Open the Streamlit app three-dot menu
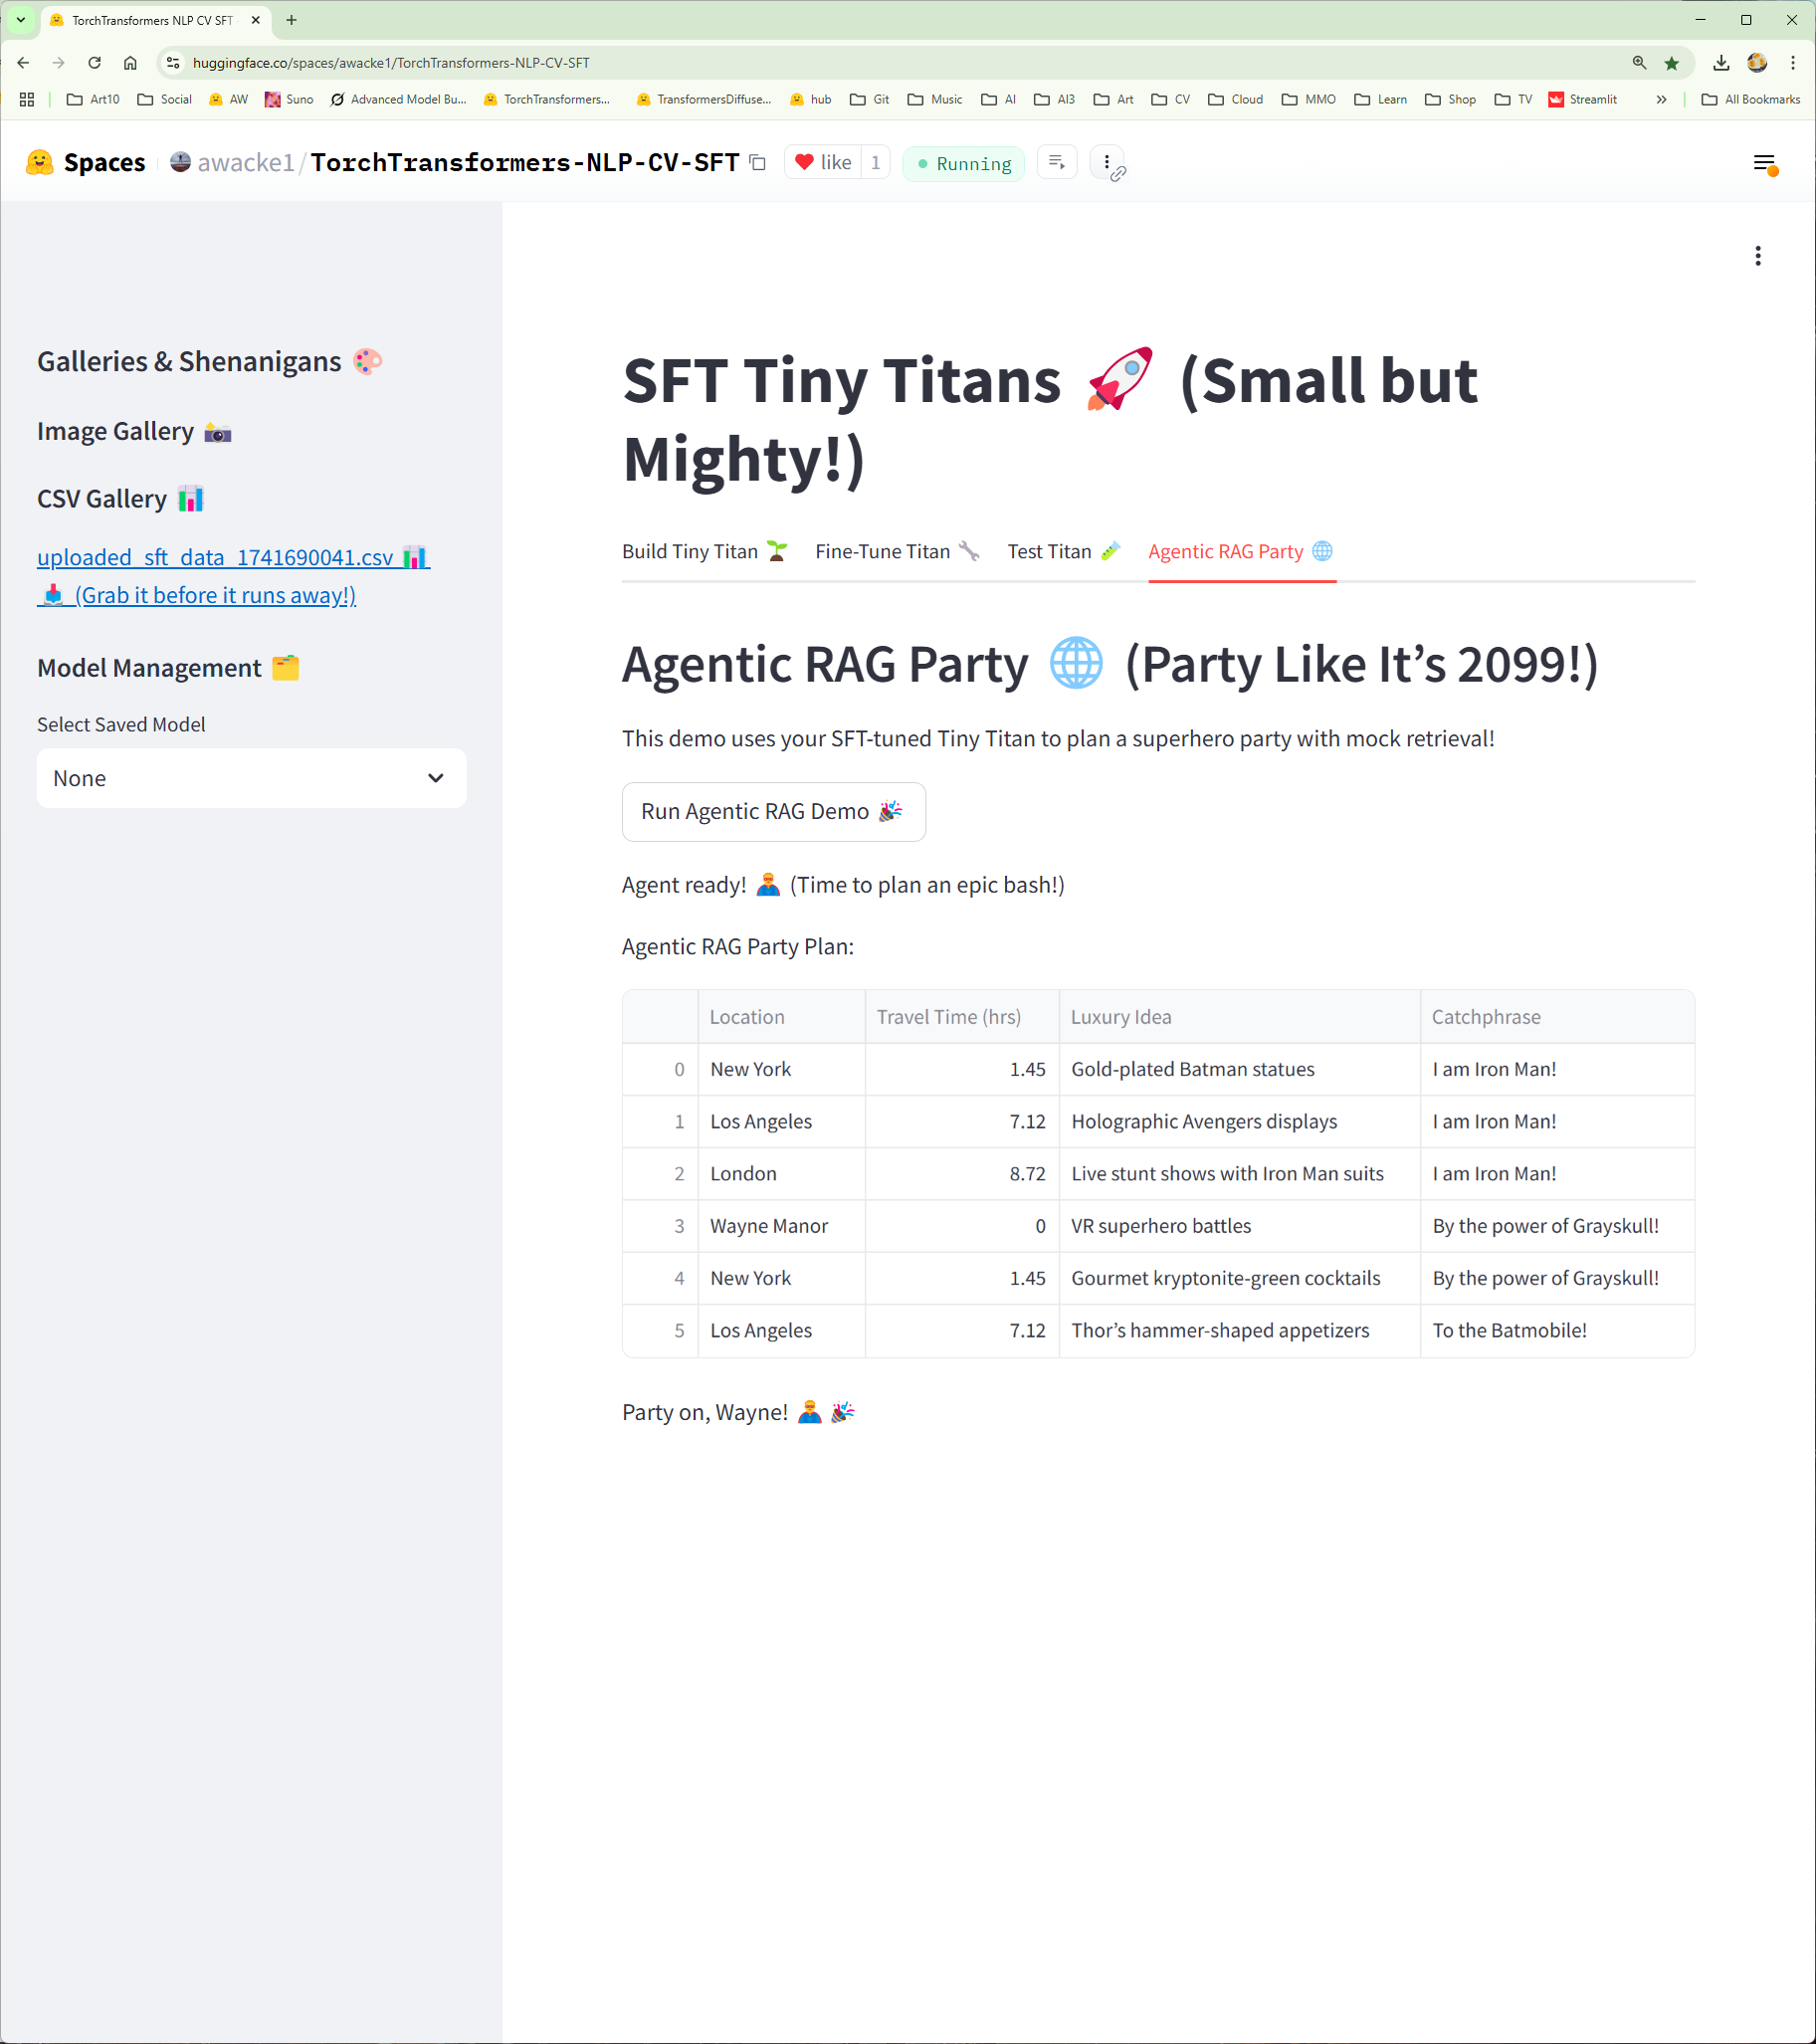Viewport: 1816px width, 2044px height. point(1757,256)
